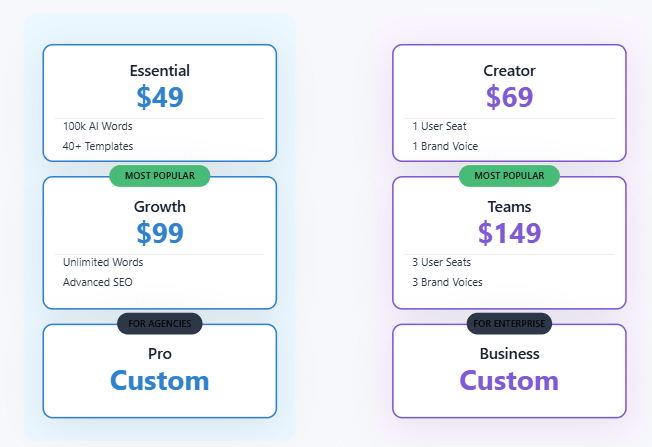Click the 100k AI Words feature

point(98,126)
